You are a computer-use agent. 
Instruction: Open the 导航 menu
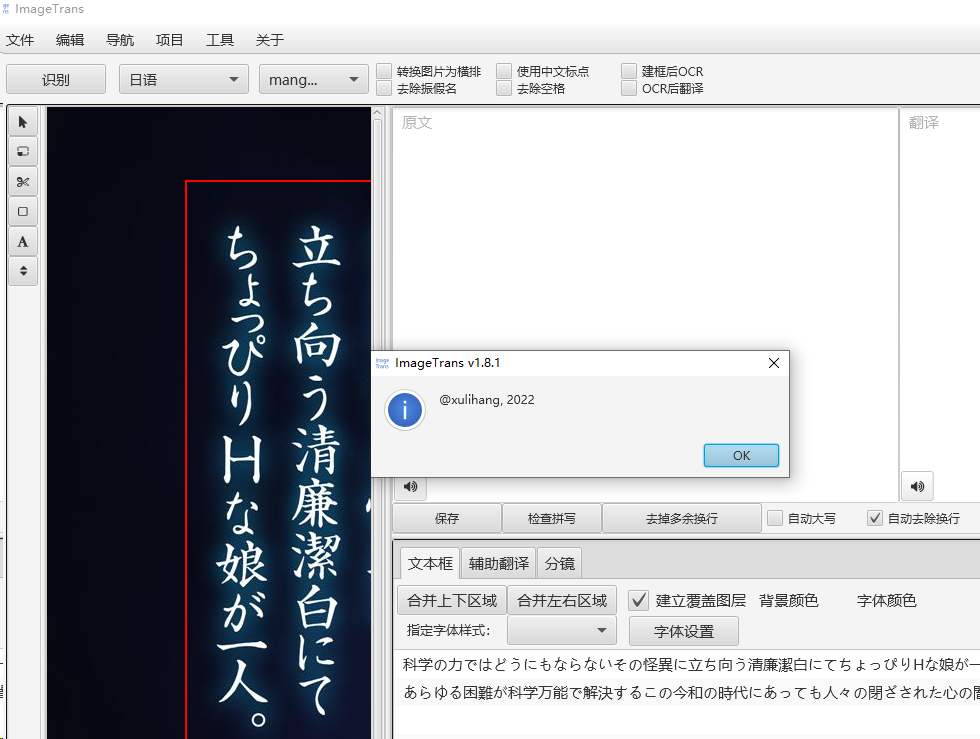120,40
